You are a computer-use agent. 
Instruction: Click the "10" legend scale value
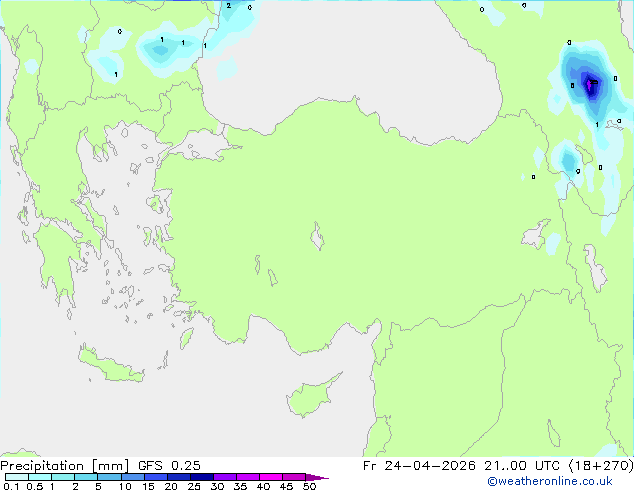tap(125, 486)
